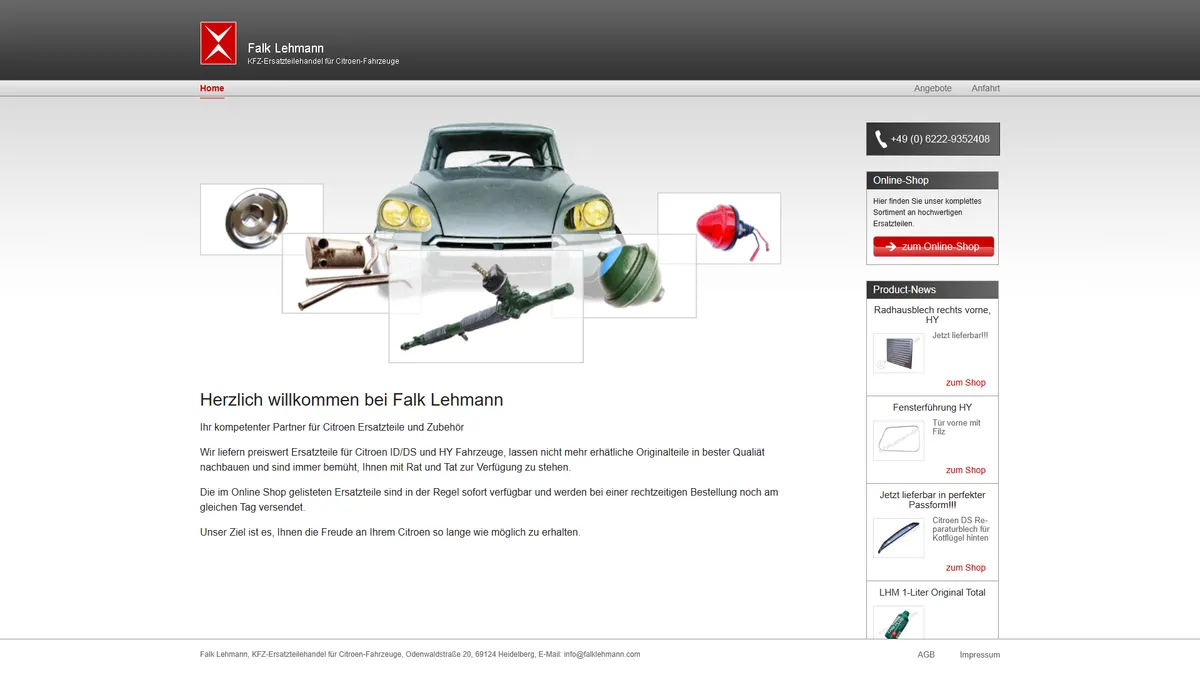Screen dimensions: 1200x675
Task: Open the Angebote menu item
Action: (933, 88)
